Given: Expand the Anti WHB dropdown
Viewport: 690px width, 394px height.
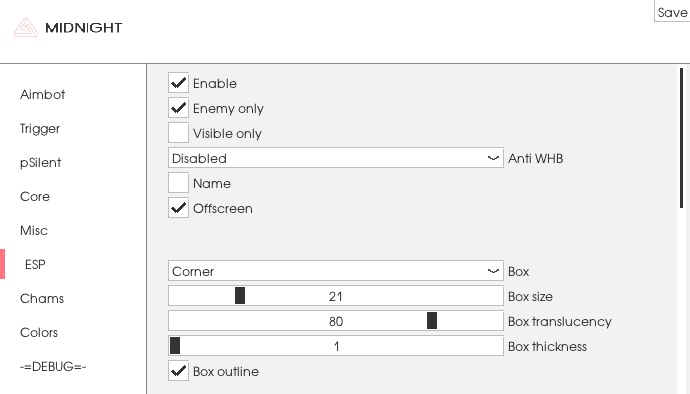Looking at the screenshot, I should [x=336, y=158].
